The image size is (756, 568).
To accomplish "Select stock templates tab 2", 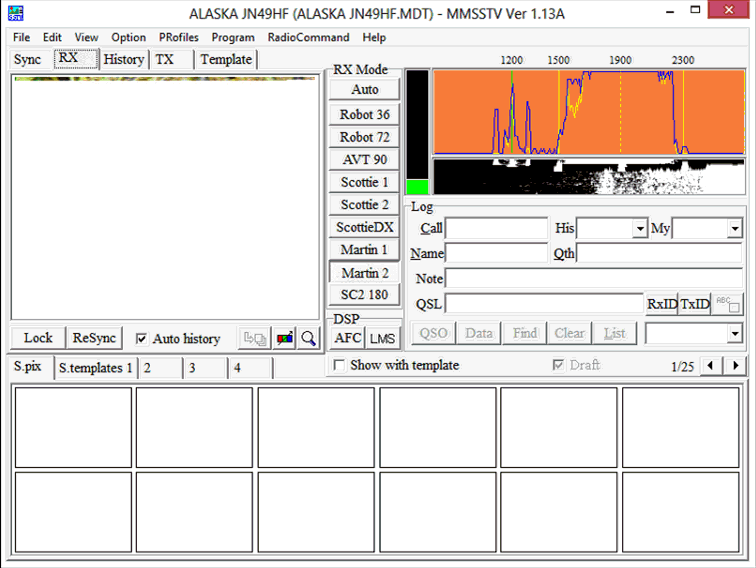I will tap(161, 368).
